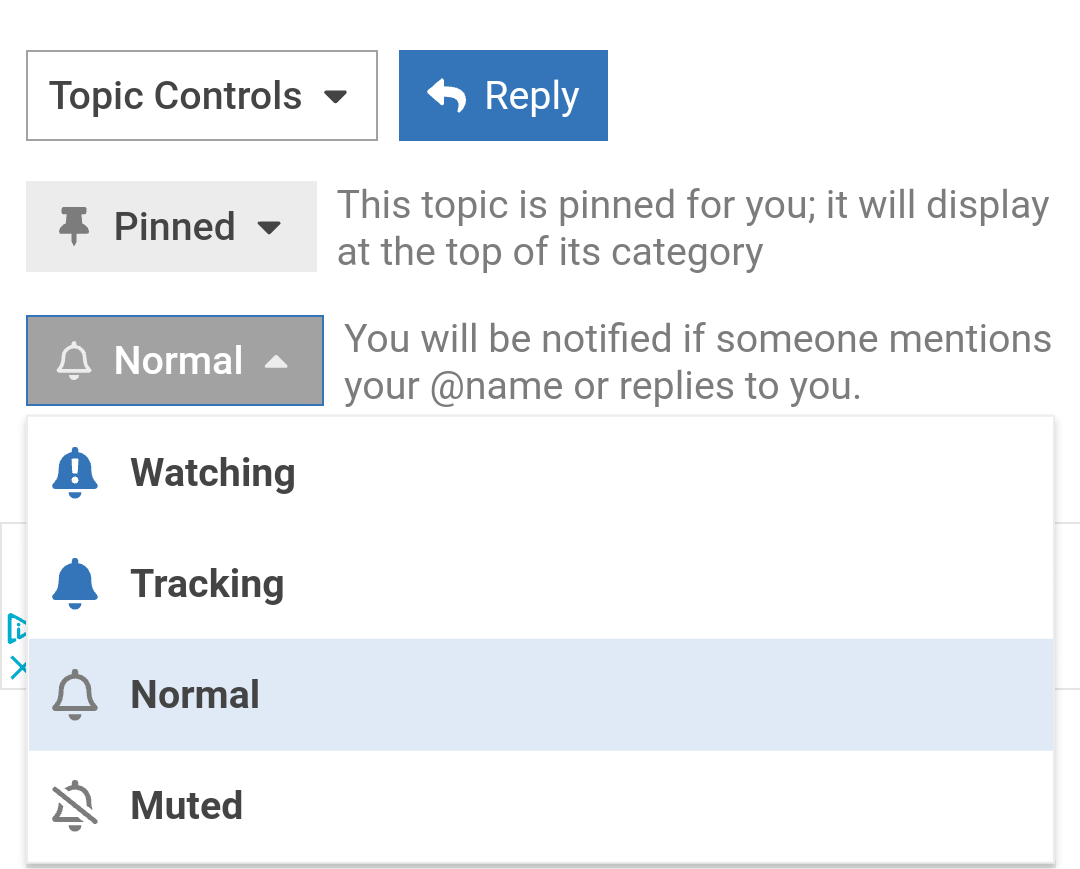1080x869 pixels.
Task: Click the Pinned button label
Action: [175, 227]
